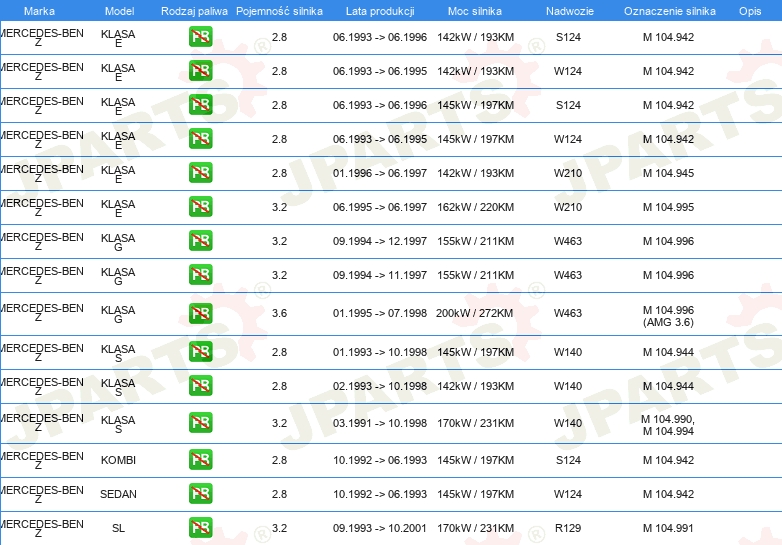Screen dimensions: 782x545
Task: Select the M 104.990, M 104.994 cell
Action: pos(668,425)
